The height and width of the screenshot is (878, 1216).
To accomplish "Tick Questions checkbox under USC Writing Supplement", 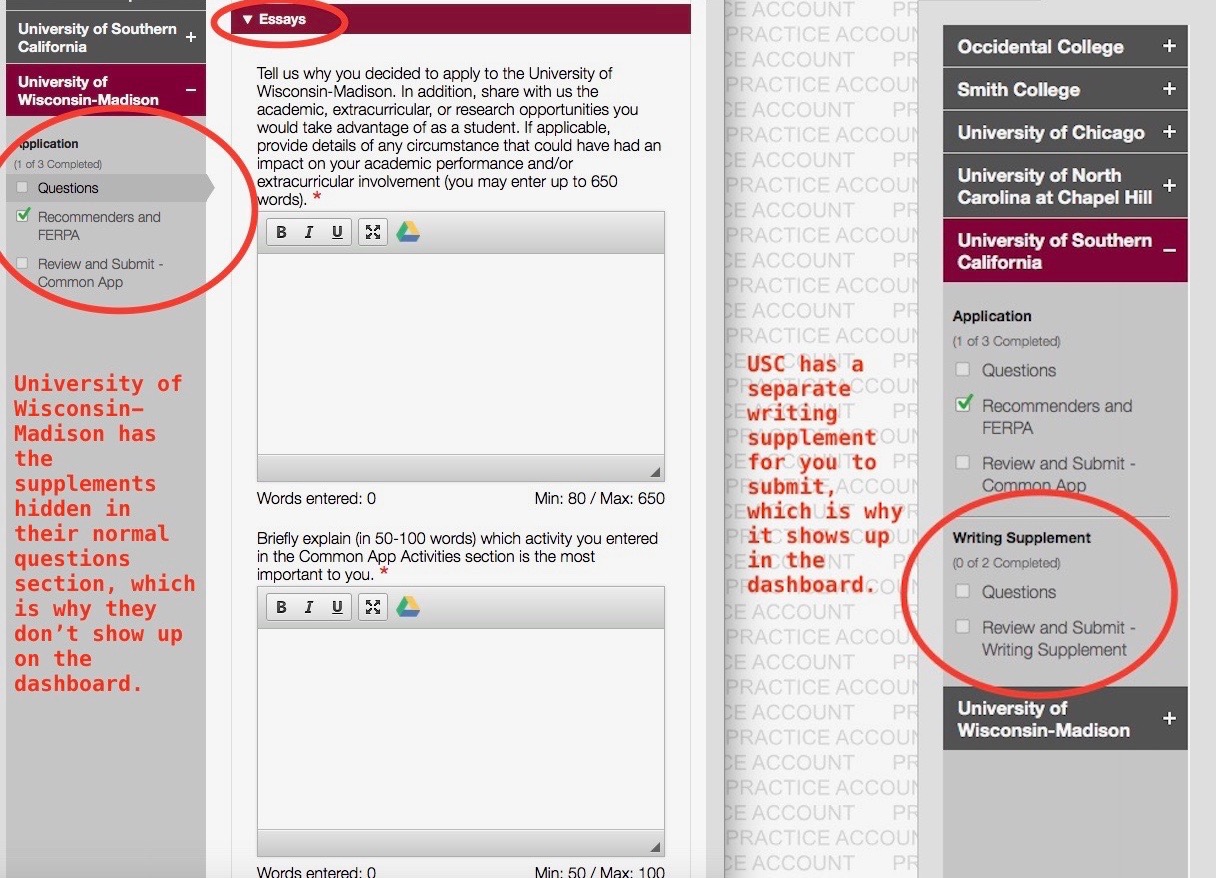I will 962,591.
